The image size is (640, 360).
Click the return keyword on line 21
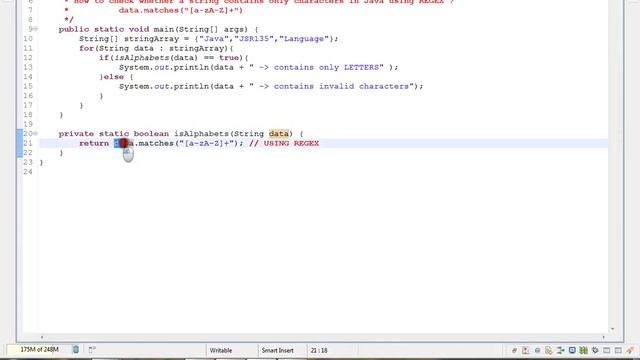pos(94,143)
